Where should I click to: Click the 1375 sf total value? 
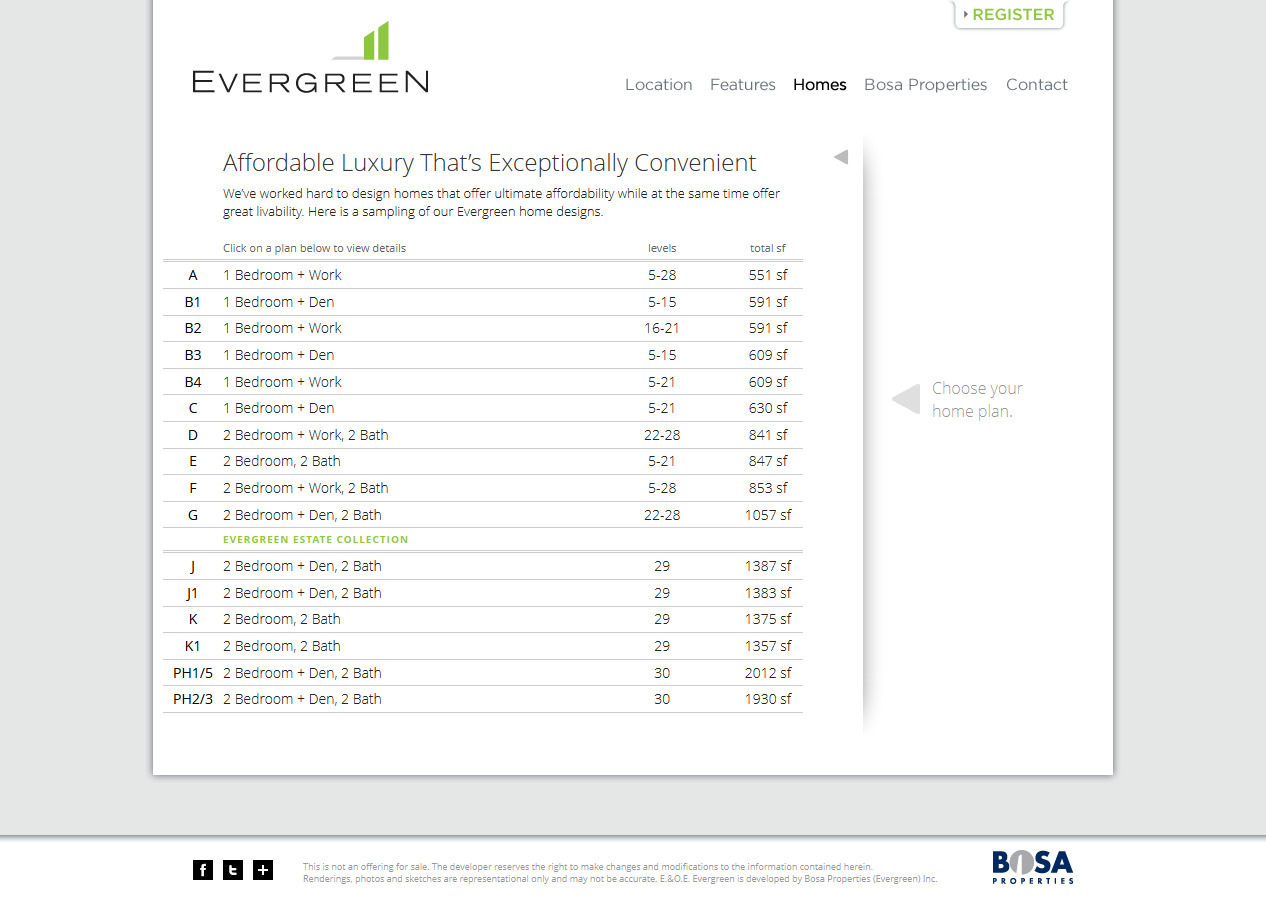[768, 619]
